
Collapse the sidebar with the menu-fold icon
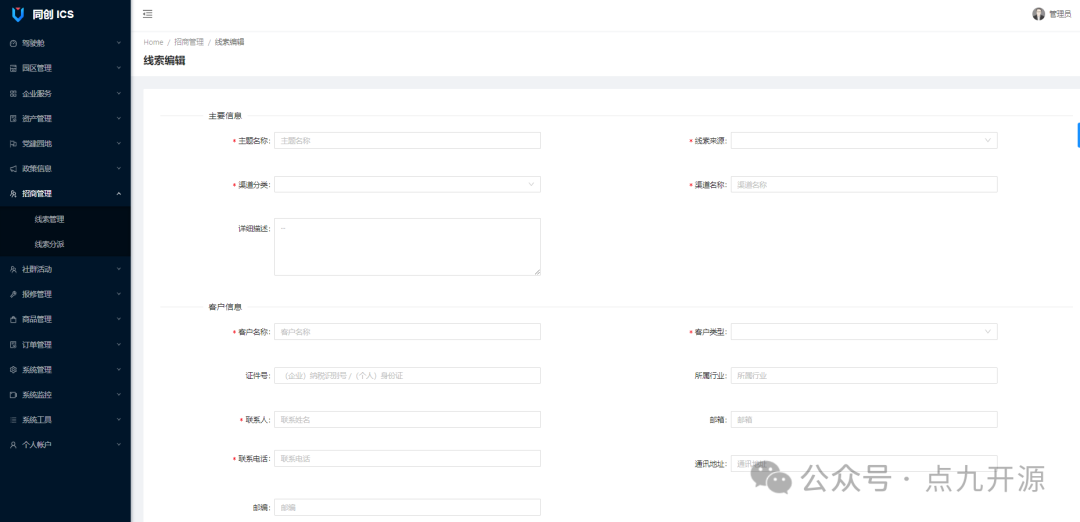[x=147, y=14]
